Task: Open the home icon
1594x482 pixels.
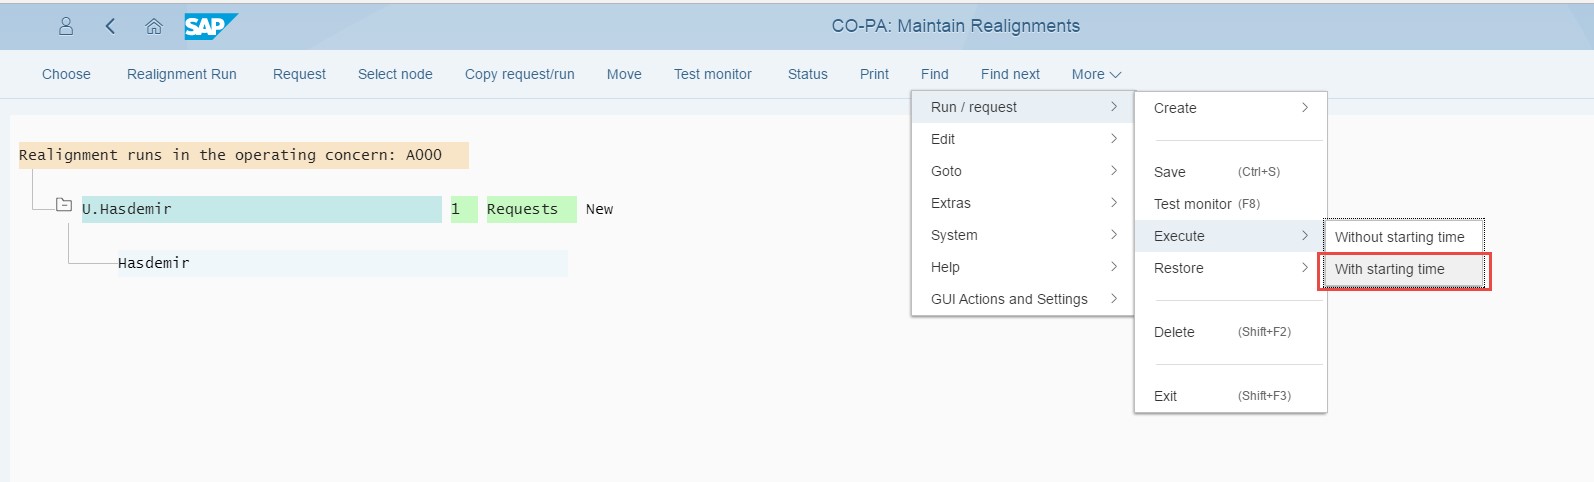Action: (154, 27)
